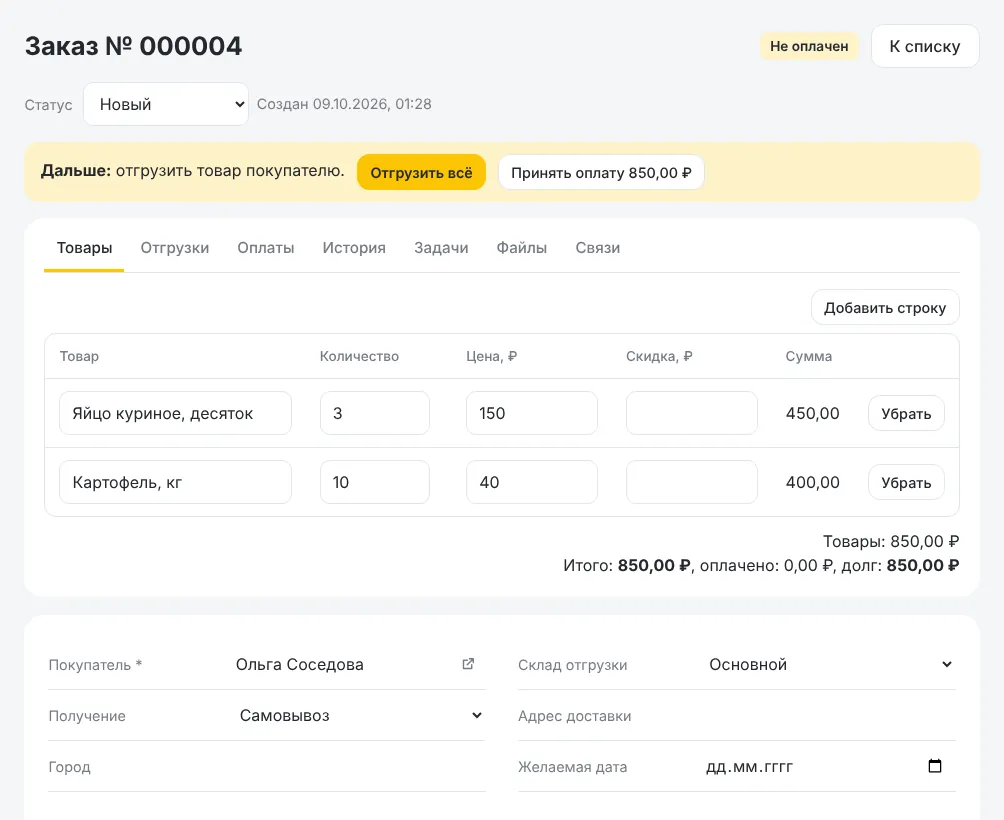Click the Не оплачен status badge
1004x820 pixels.
pyautogui.click(x=809, y=46)
